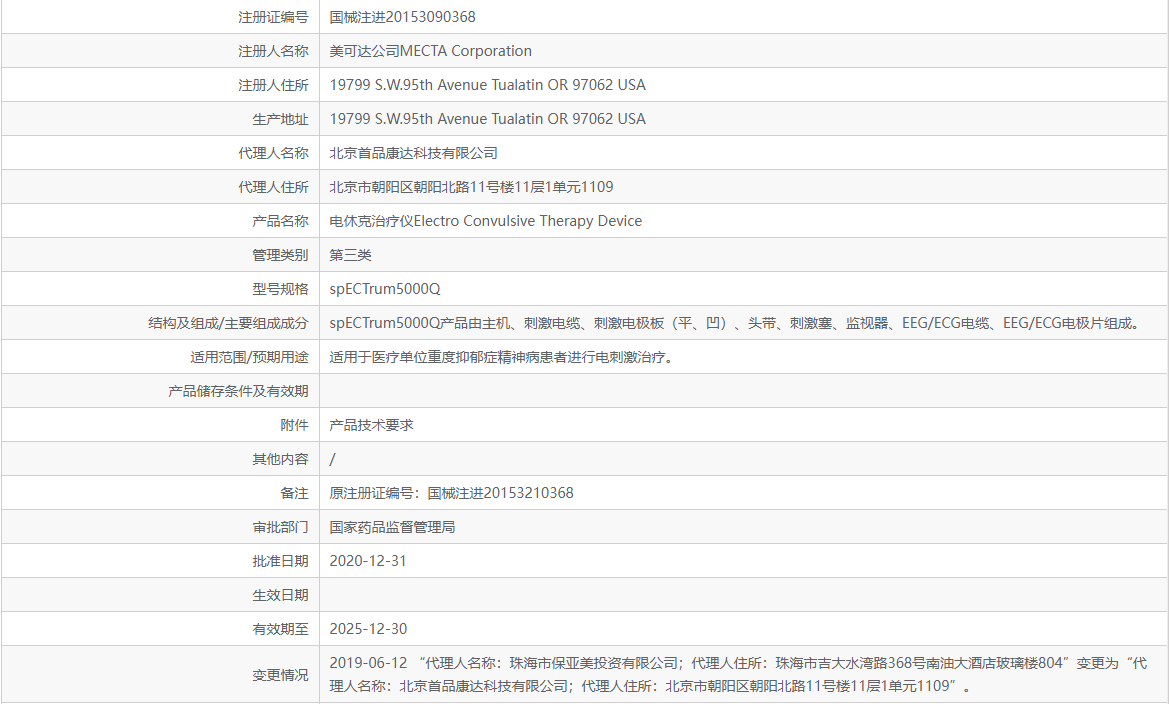Click the 其他内容 label
Screen dimensions: 1169x704
coord(280,459)
